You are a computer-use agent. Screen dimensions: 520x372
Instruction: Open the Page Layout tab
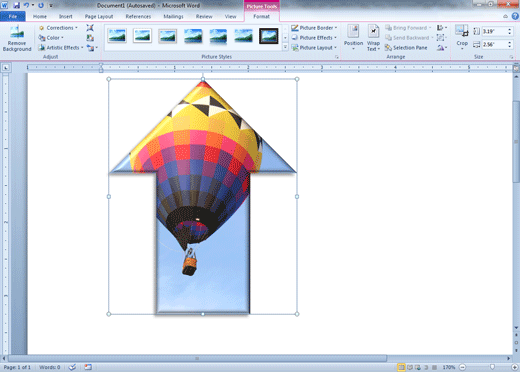pos(99,16)
